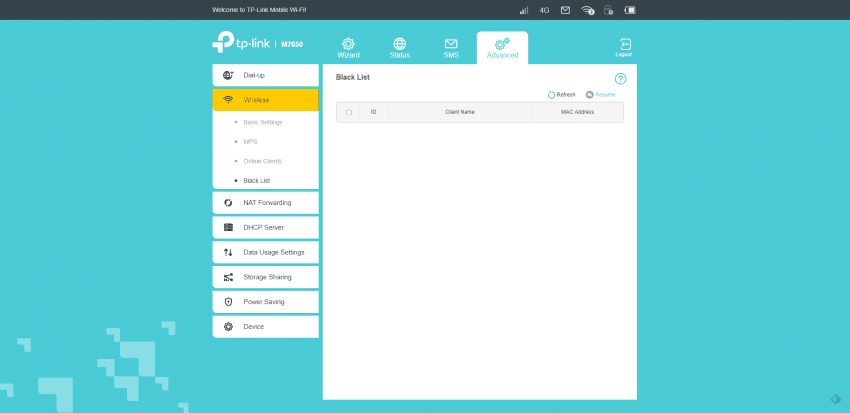Switch to the Status tab
The height and width of the screenshot is (413, 850).
400,48
